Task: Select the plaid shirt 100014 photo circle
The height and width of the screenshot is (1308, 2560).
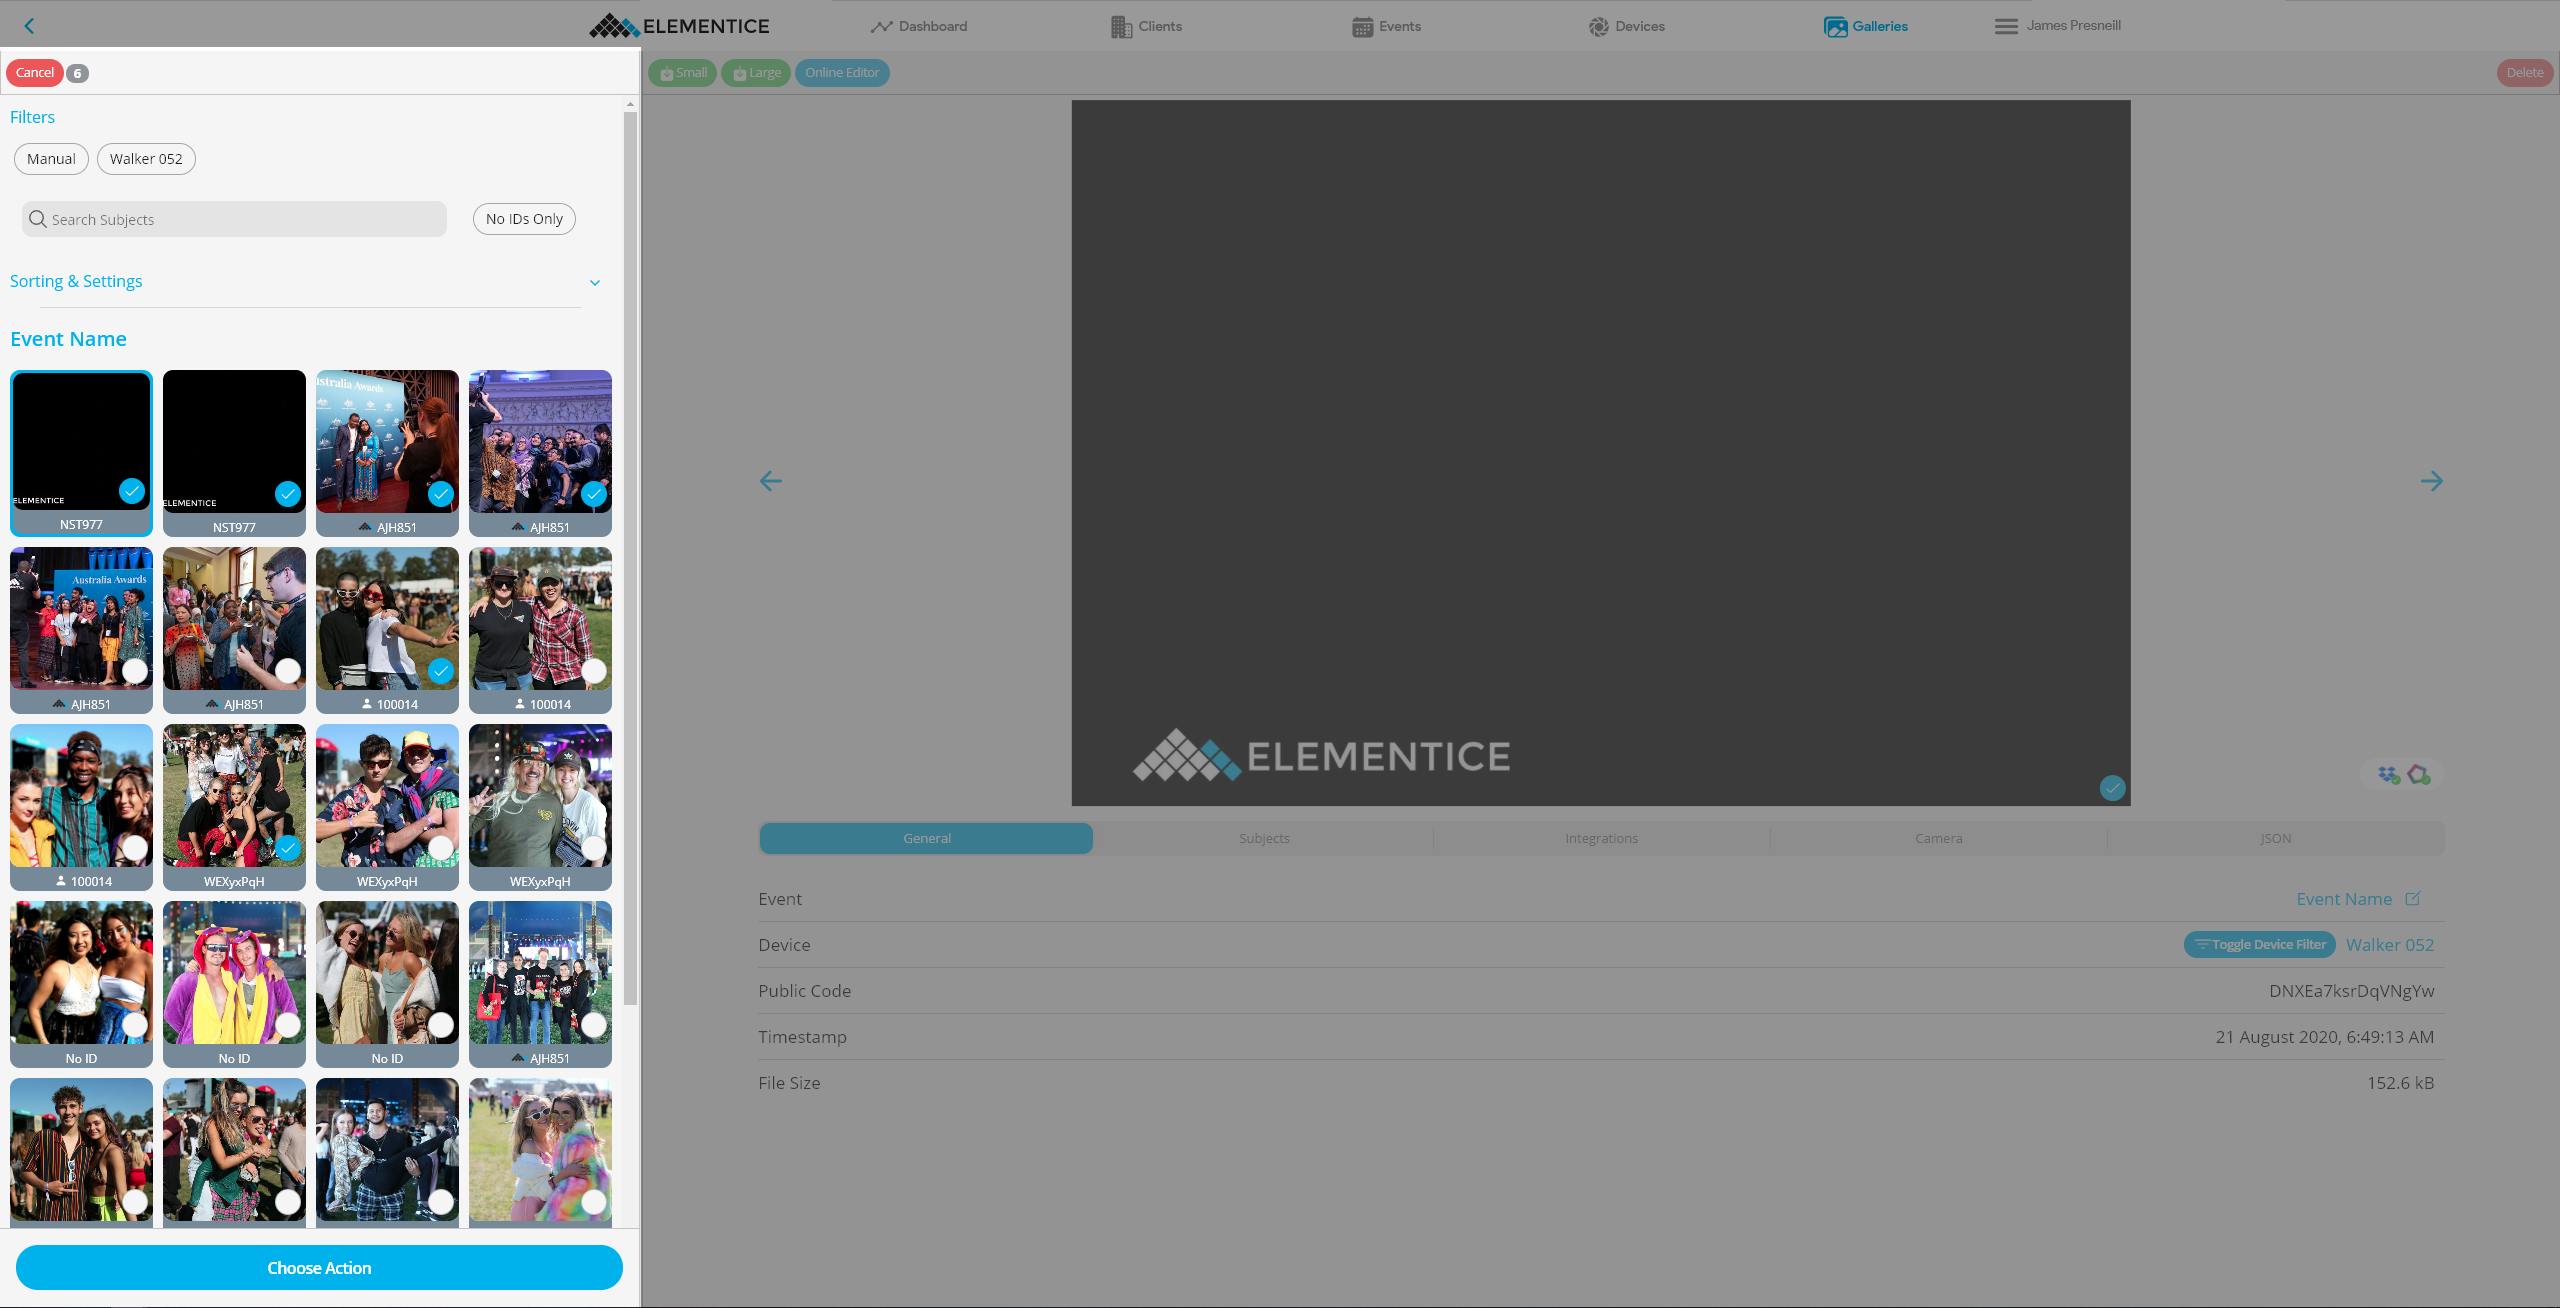Action: point(594,671)
